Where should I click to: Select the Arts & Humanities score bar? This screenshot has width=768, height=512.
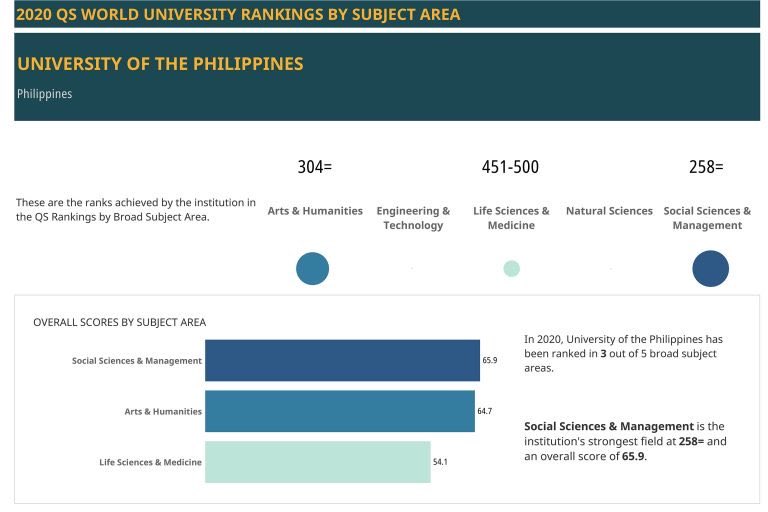pos(340,411)
